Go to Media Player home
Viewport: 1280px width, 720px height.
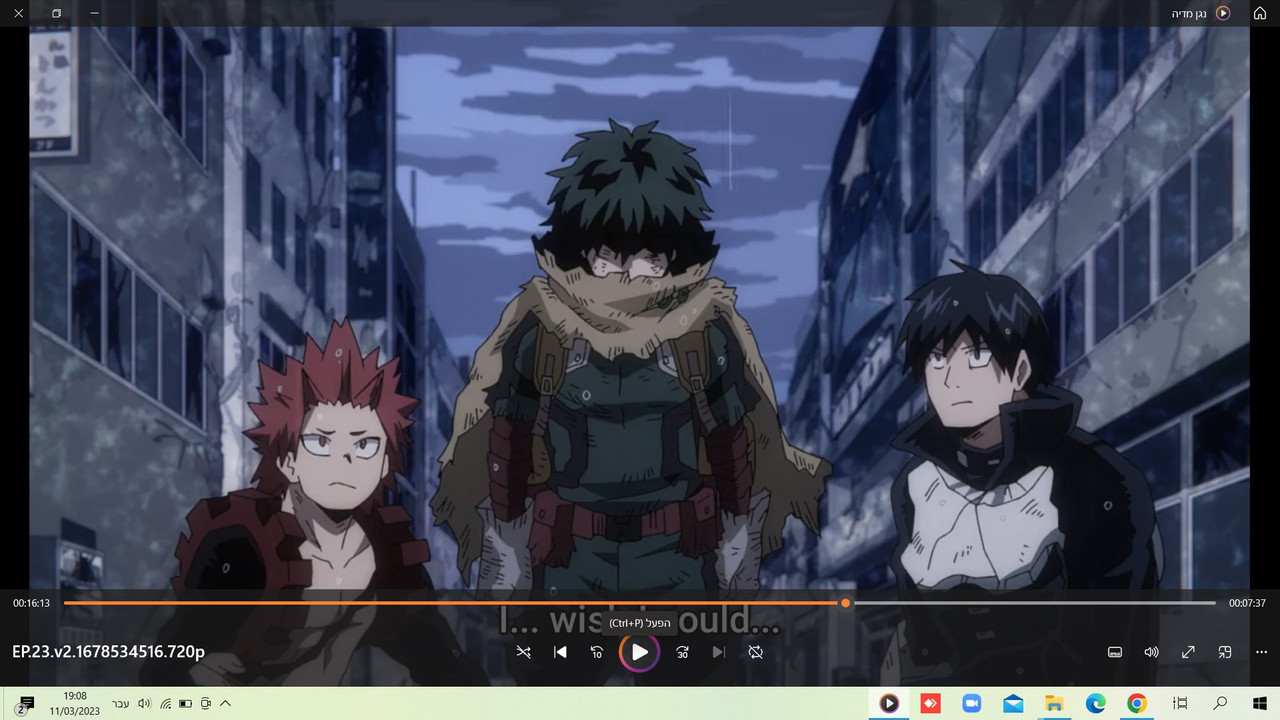point(1260,13)
